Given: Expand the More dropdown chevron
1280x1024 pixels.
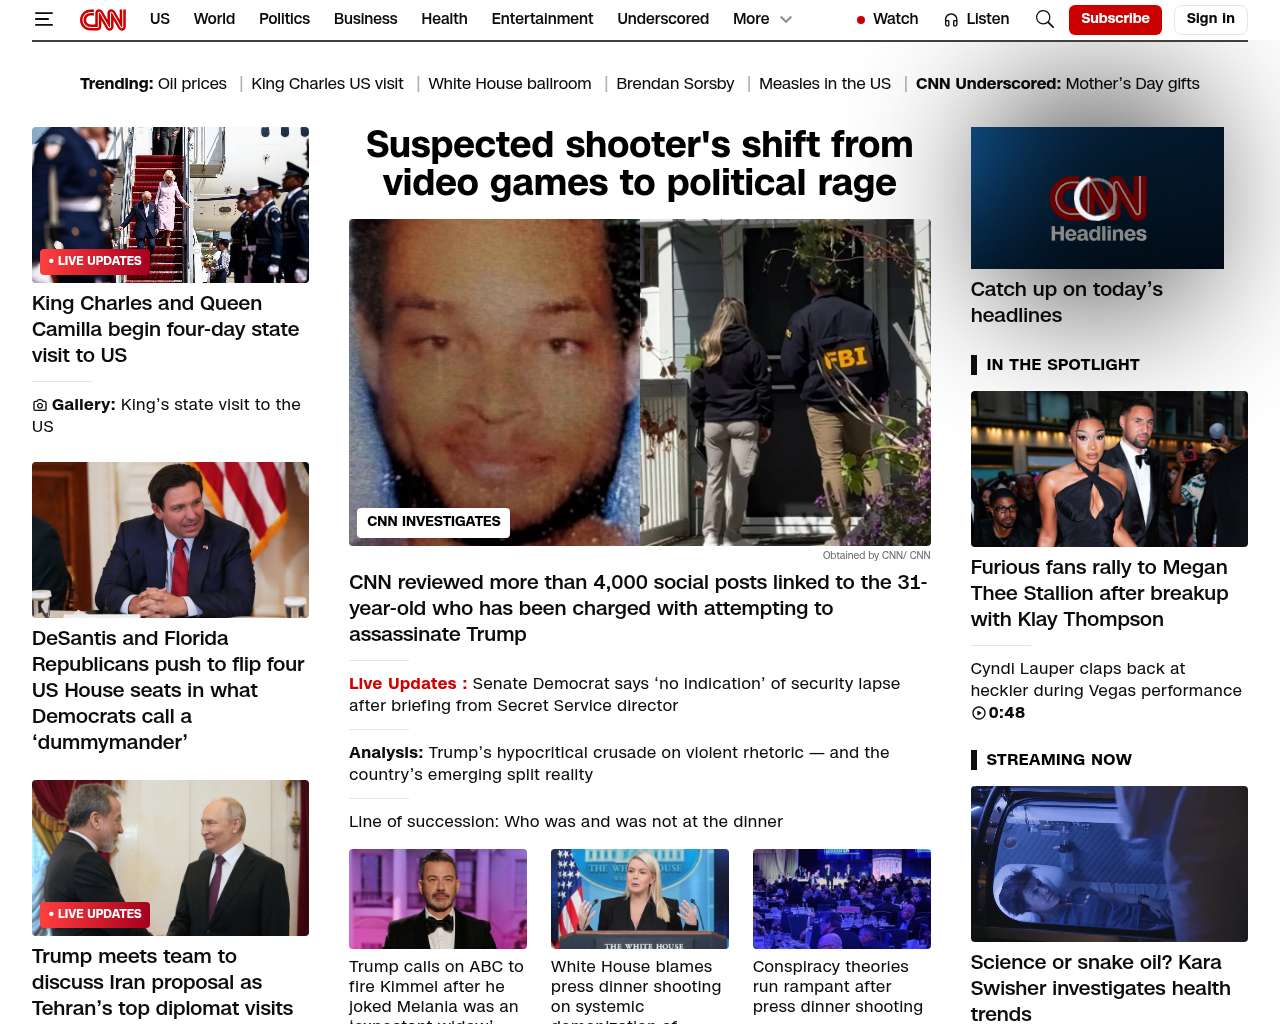Looking at the screenshot, I should pyautogui.click(x=786, y=19).
